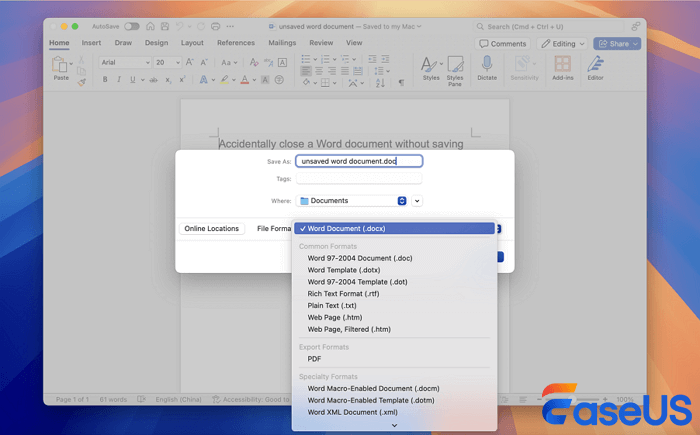Click the Print icon in title bar
700x435 pixels.
click(215, 26)
